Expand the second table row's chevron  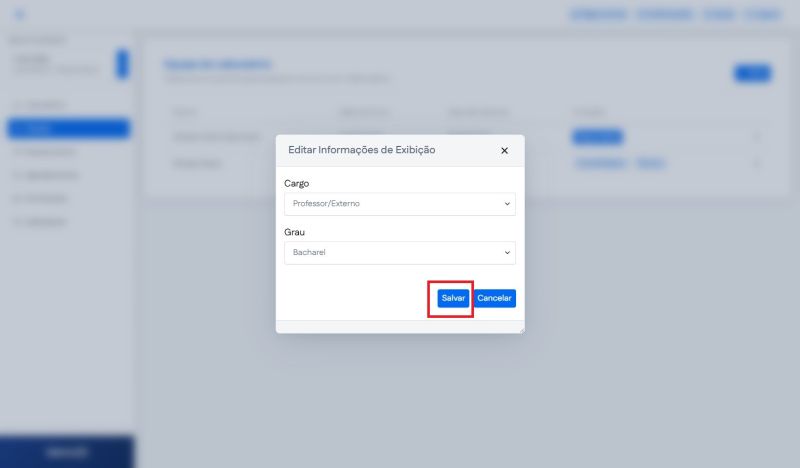click(x=757, y=162)
